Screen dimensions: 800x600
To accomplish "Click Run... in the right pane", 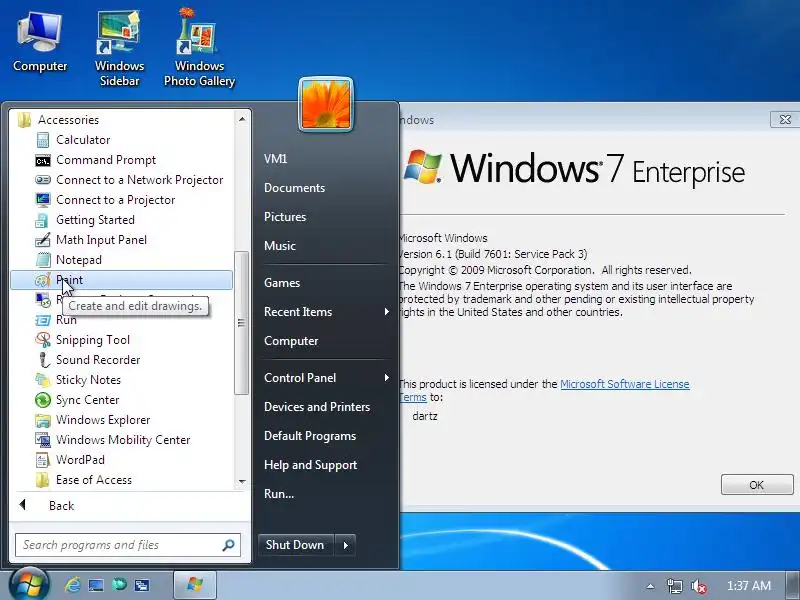I will [279, 494].
